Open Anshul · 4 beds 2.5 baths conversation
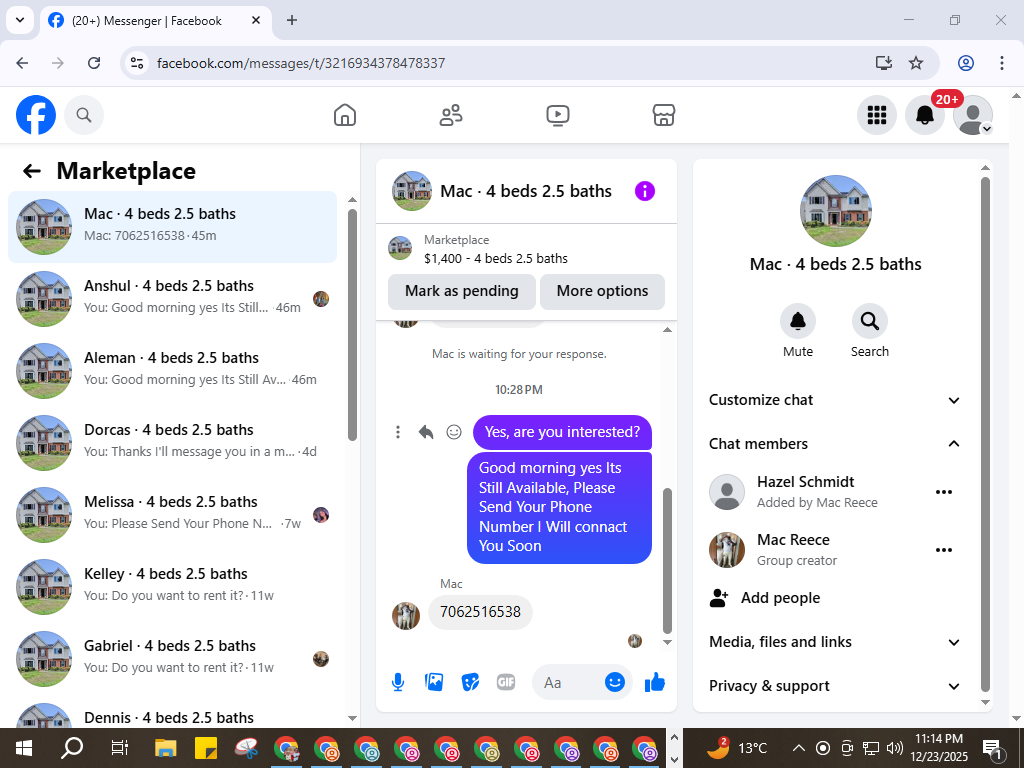Viewport: 1024px width, 768px height. pos(172,299)
